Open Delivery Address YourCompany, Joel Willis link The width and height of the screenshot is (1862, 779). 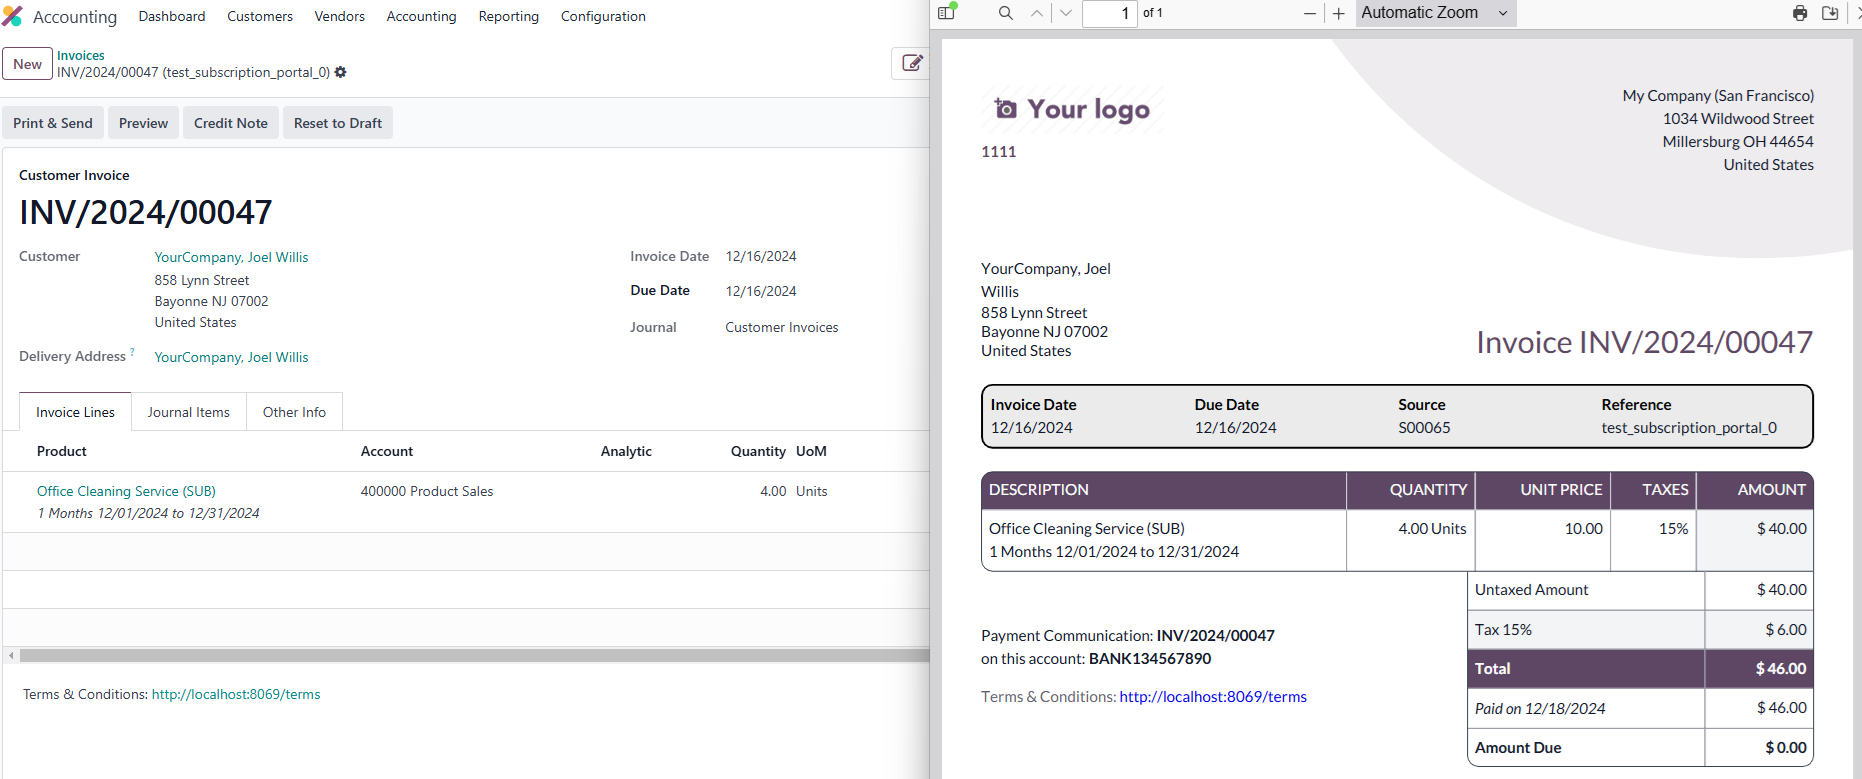point(231,357)
